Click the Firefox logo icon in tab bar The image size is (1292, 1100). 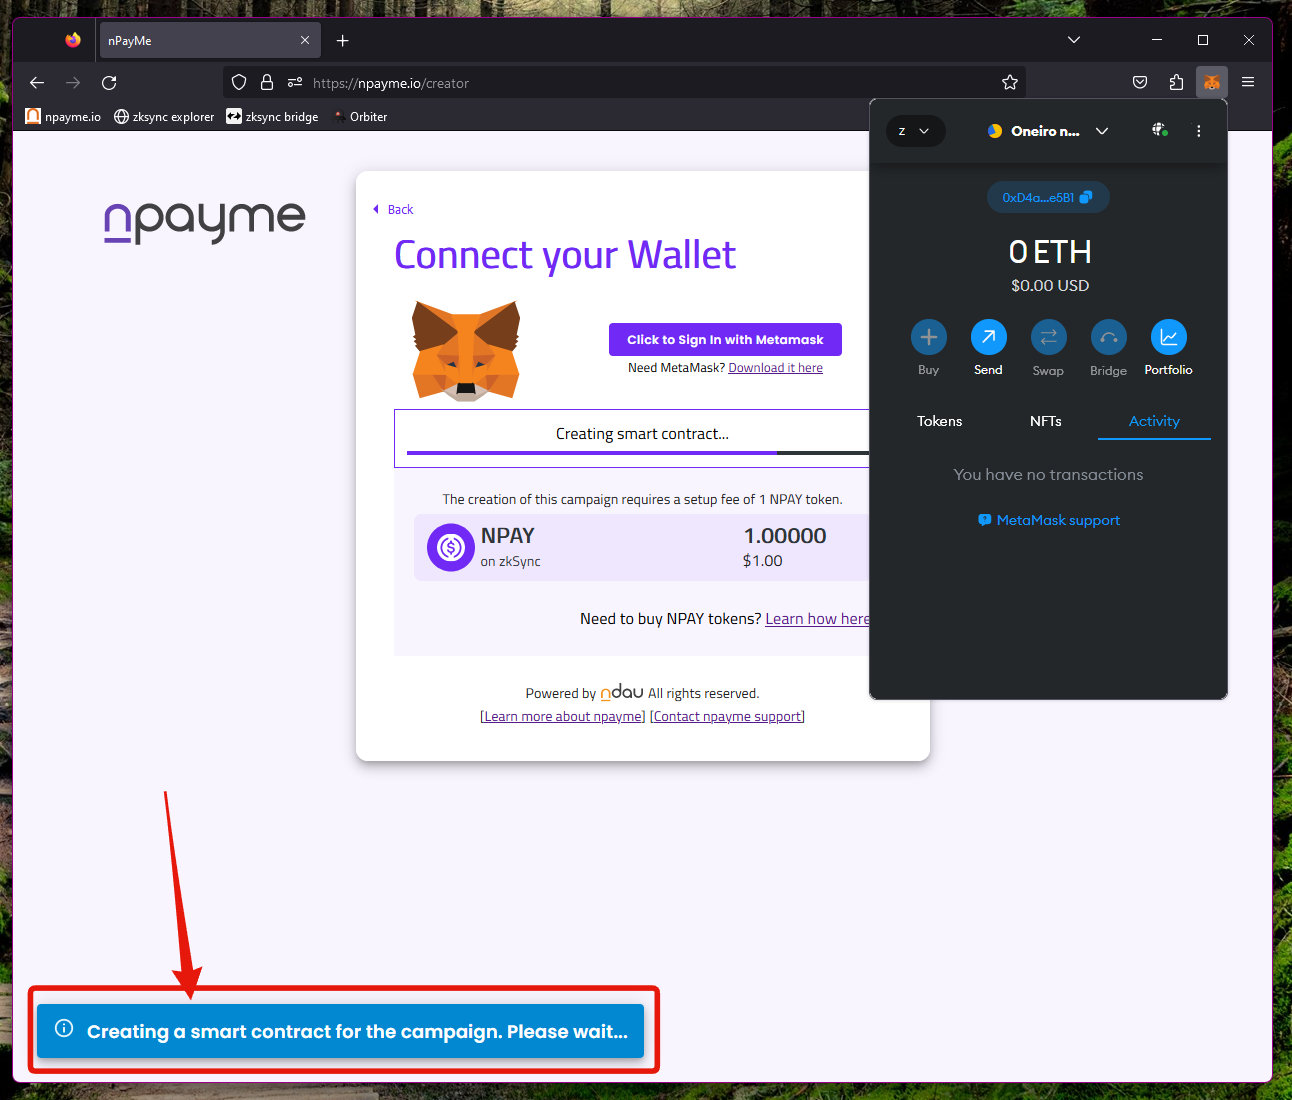point(73,40)
